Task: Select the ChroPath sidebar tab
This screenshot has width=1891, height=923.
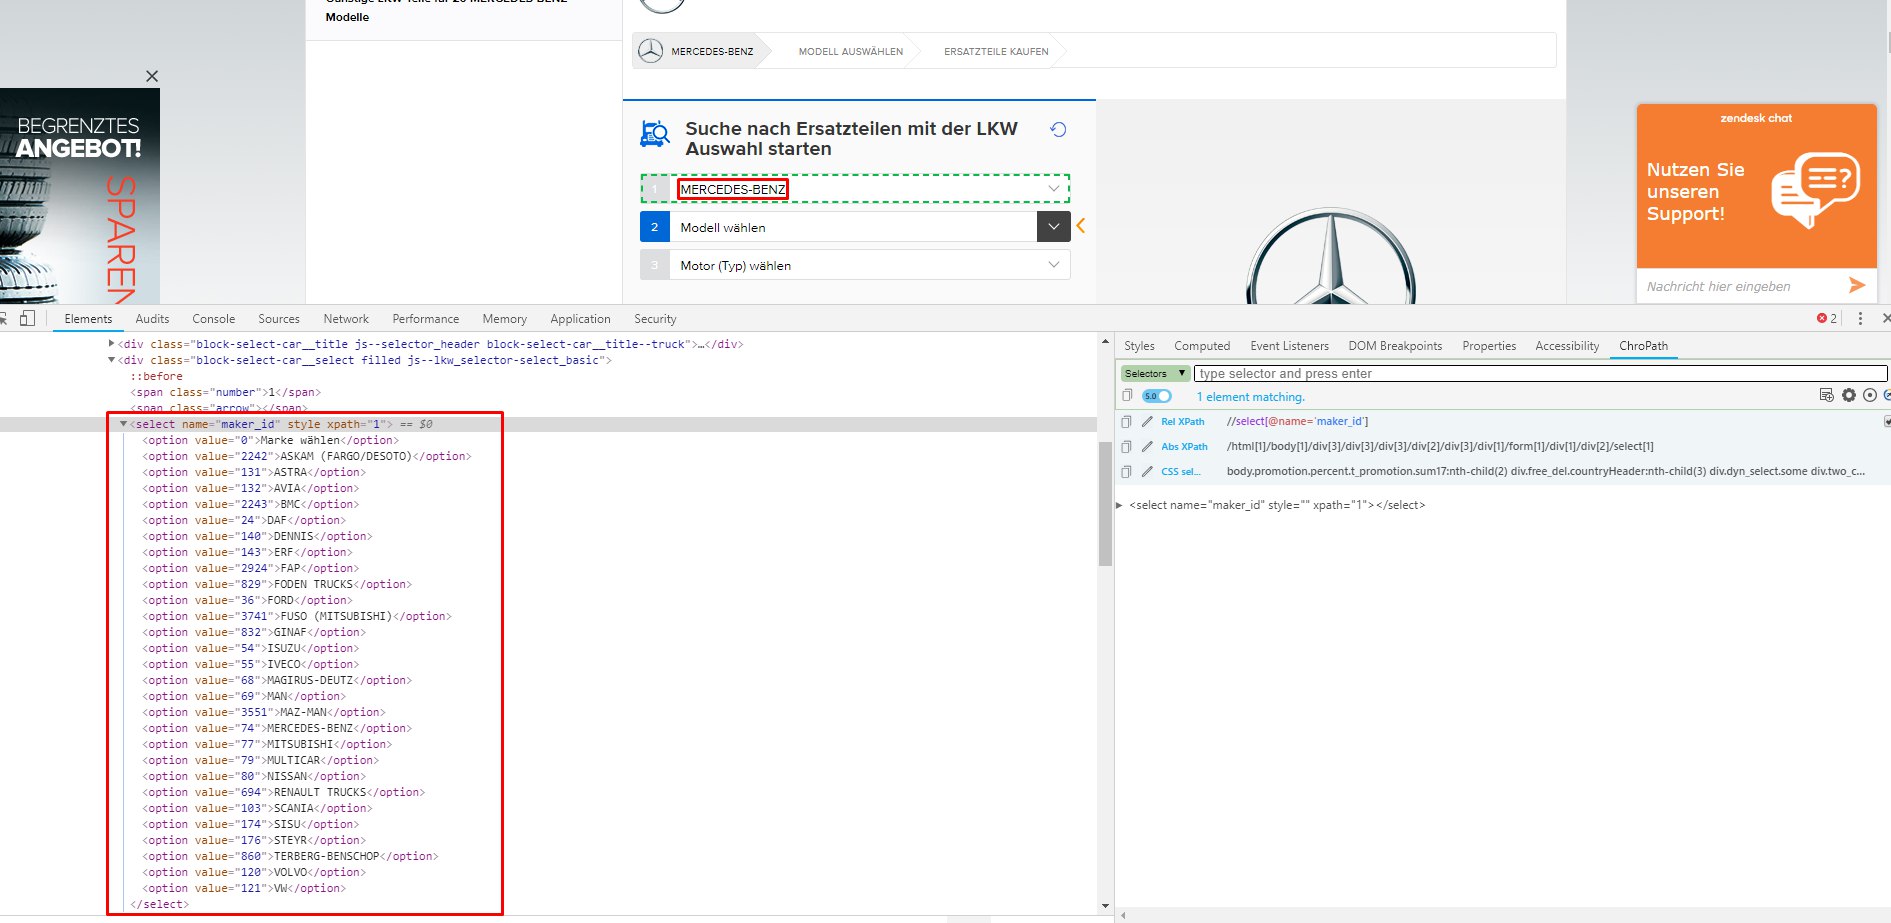Action: (1643, 346)
